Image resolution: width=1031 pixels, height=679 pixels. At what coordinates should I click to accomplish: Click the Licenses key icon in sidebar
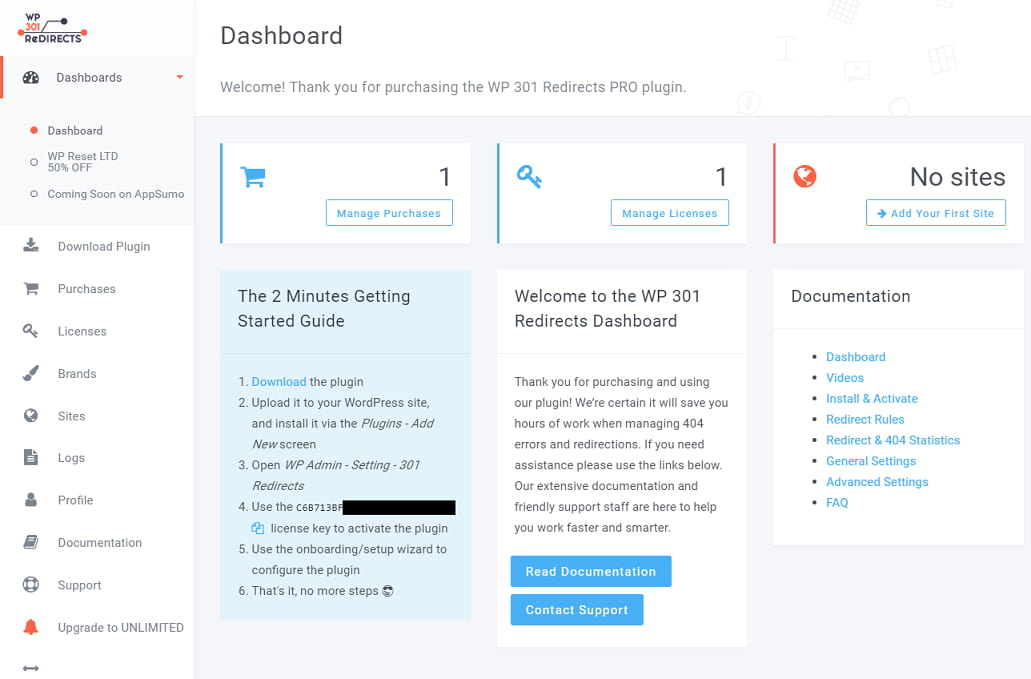[31, 331]
